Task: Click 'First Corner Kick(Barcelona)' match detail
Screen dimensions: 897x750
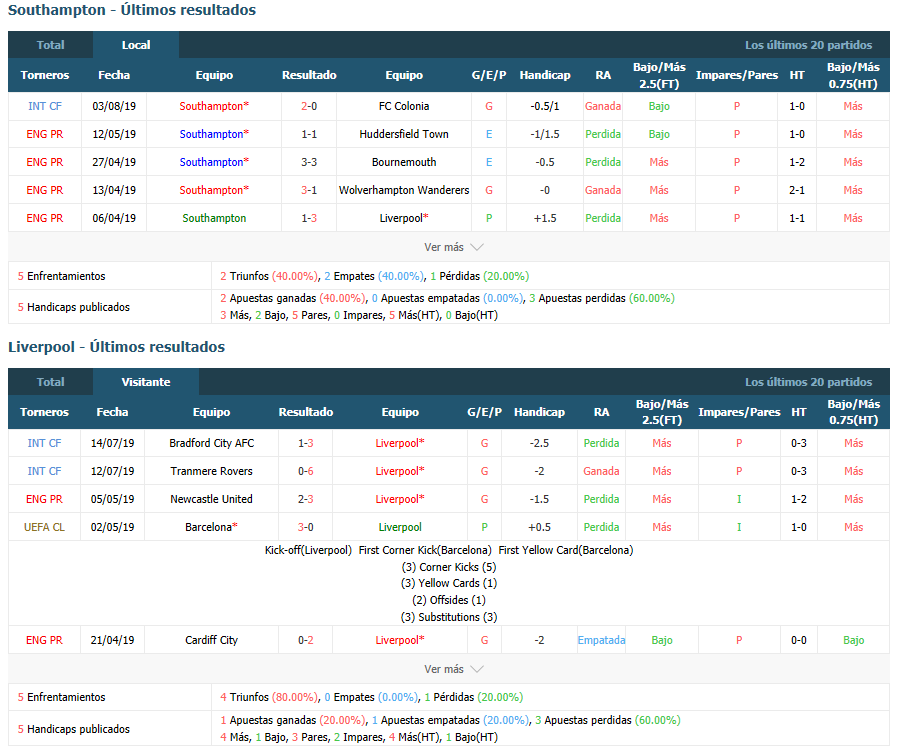Action: (x=425, y=550)
